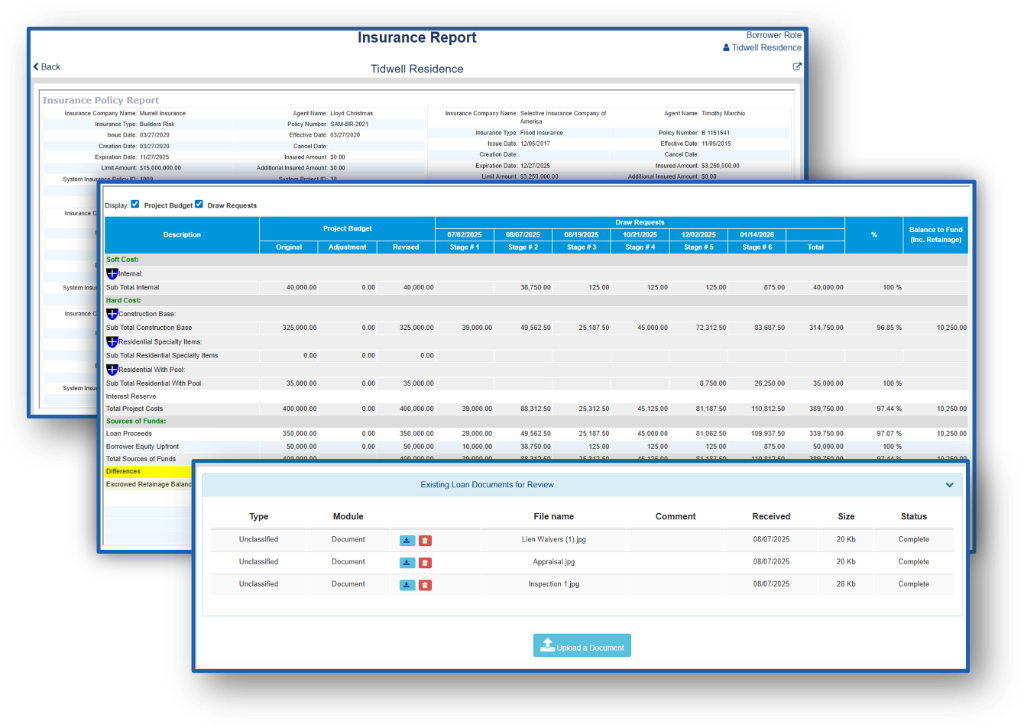Expand the Internal soft cost category
This screenshot has height=727, width=1024.
[111, 273]
